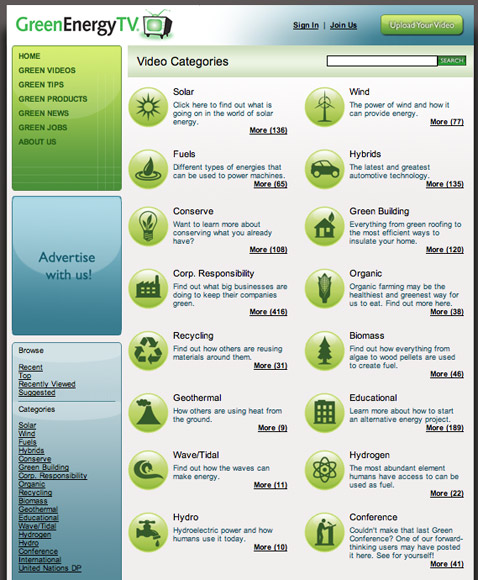Viewport: 478px width, 580px height.
Task: Select the Hybrids car icon
Action: point(324,169)
